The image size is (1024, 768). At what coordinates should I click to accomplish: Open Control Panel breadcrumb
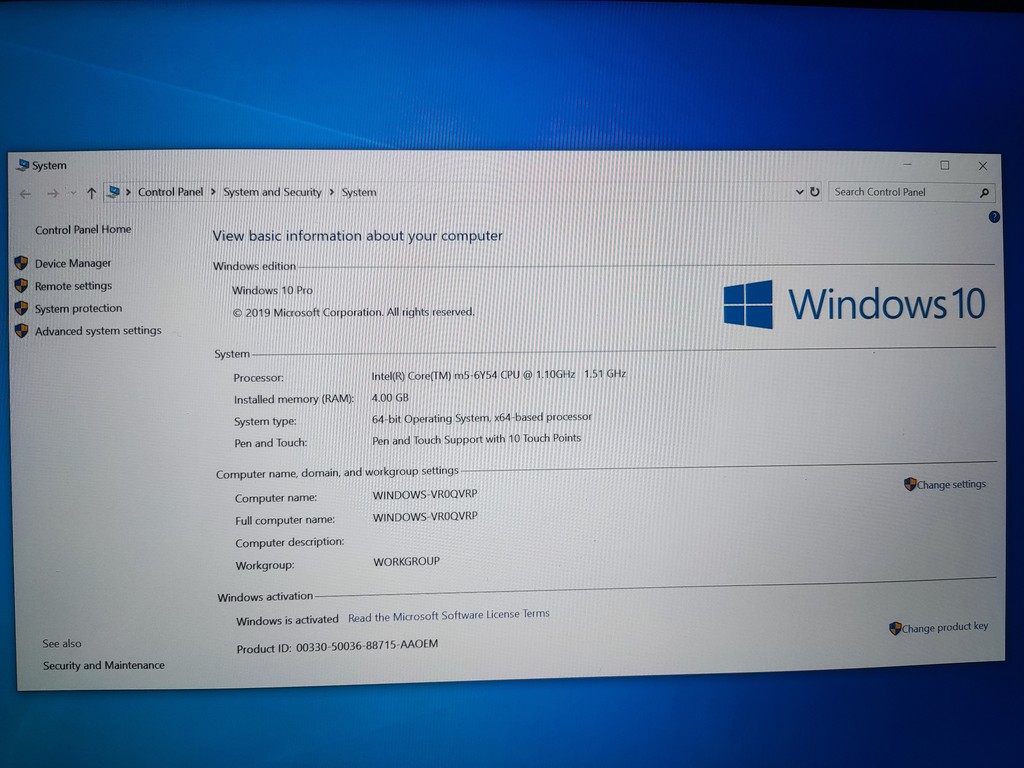(x=170, y=192)
